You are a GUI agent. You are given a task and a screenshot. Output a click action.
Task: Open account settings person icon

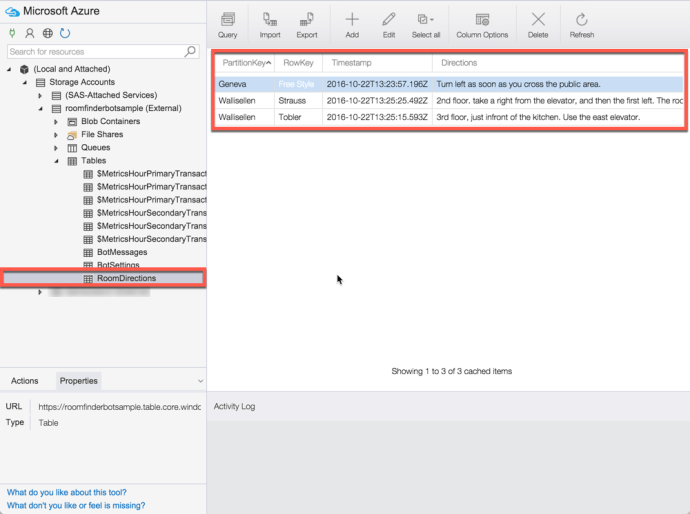tap(29, 33)
